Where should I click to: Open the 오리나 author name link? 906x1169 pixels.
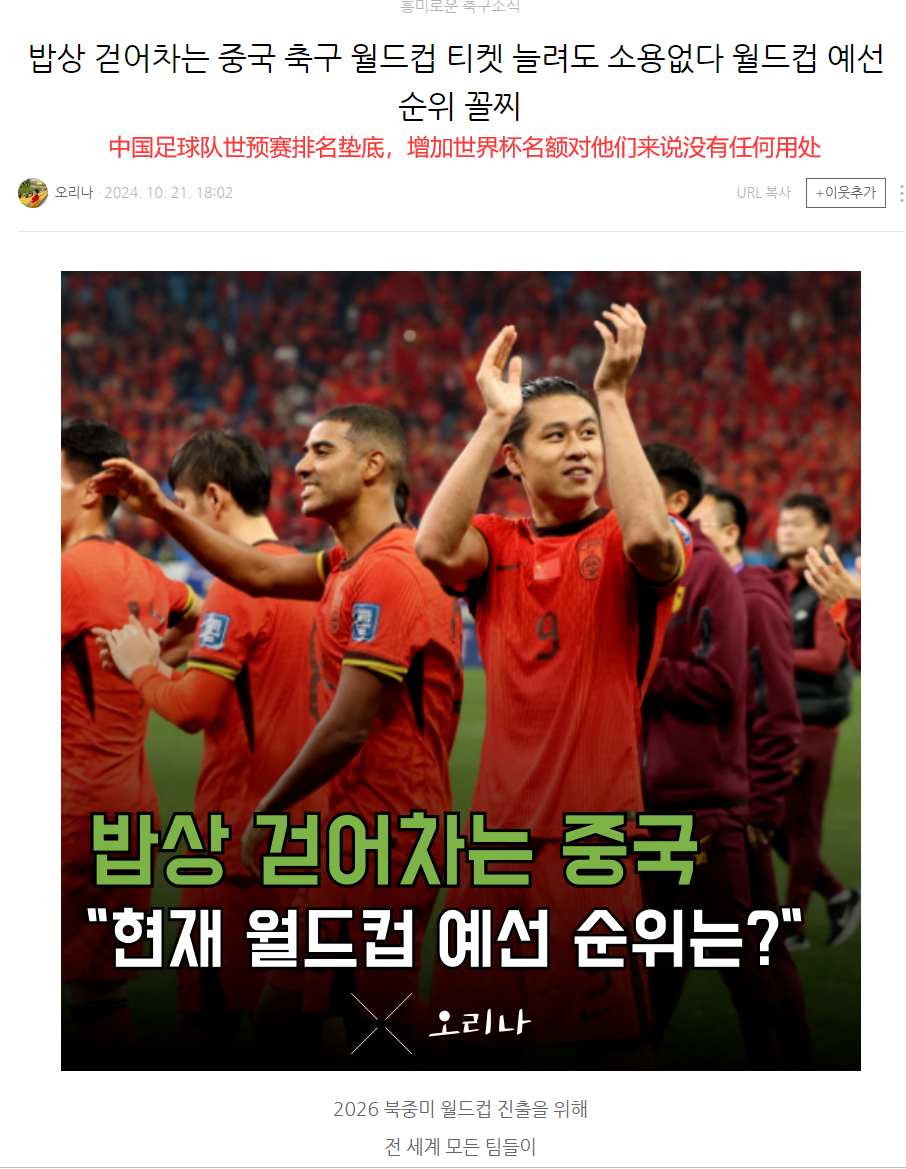click(74, 192)
